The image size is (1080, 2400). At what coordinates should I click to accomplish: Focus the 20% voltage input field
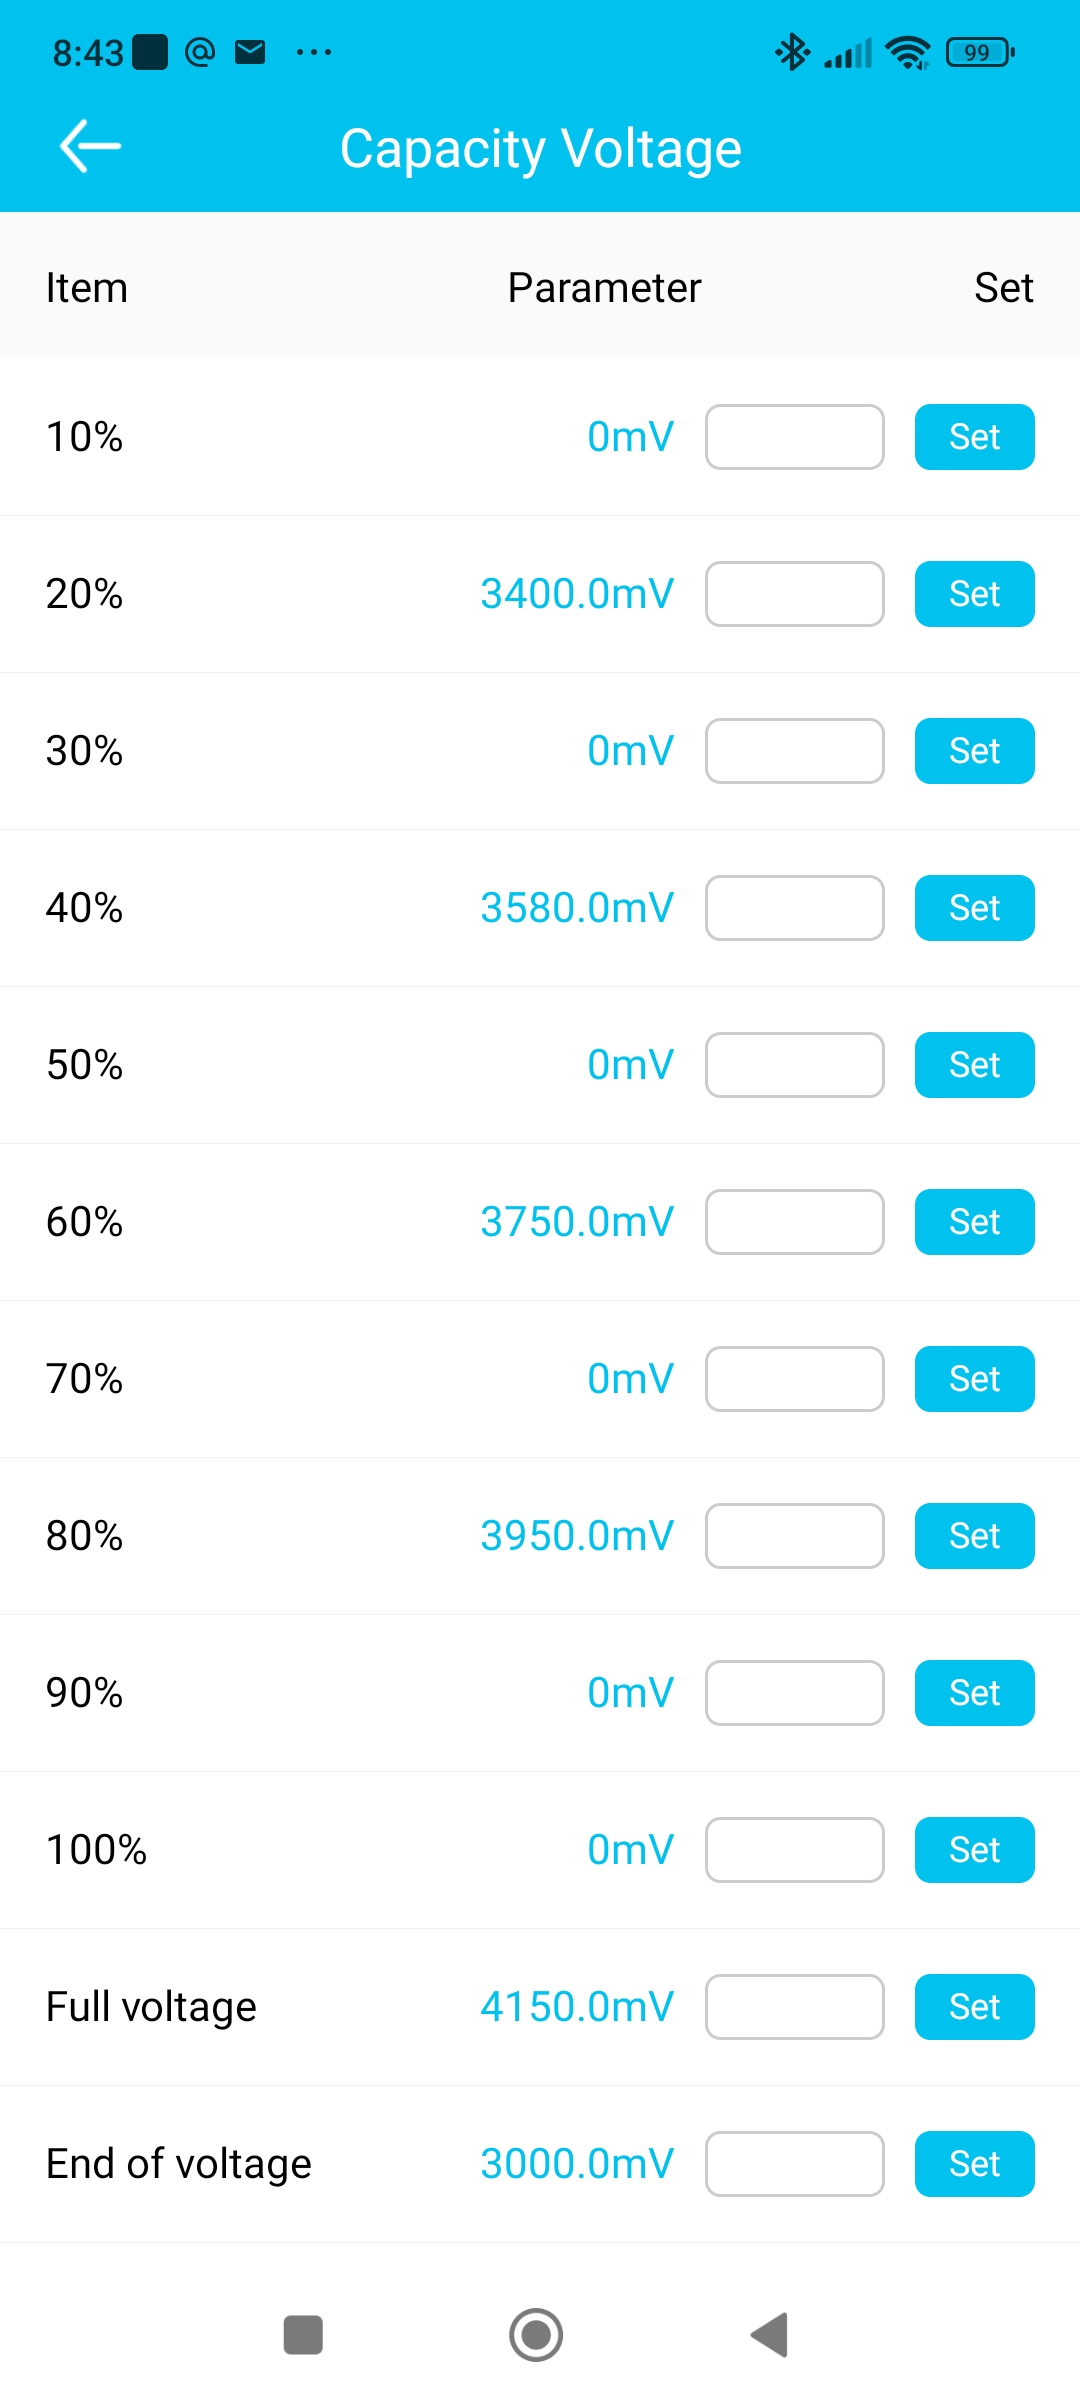coord(794,594)
